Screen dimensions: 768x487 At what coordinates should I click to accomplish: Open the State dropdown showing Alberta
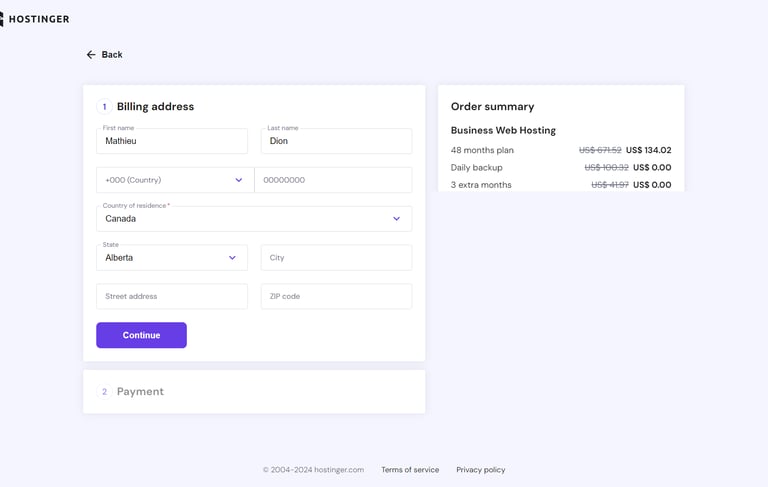pyautogui.click(x=172, y=258)
